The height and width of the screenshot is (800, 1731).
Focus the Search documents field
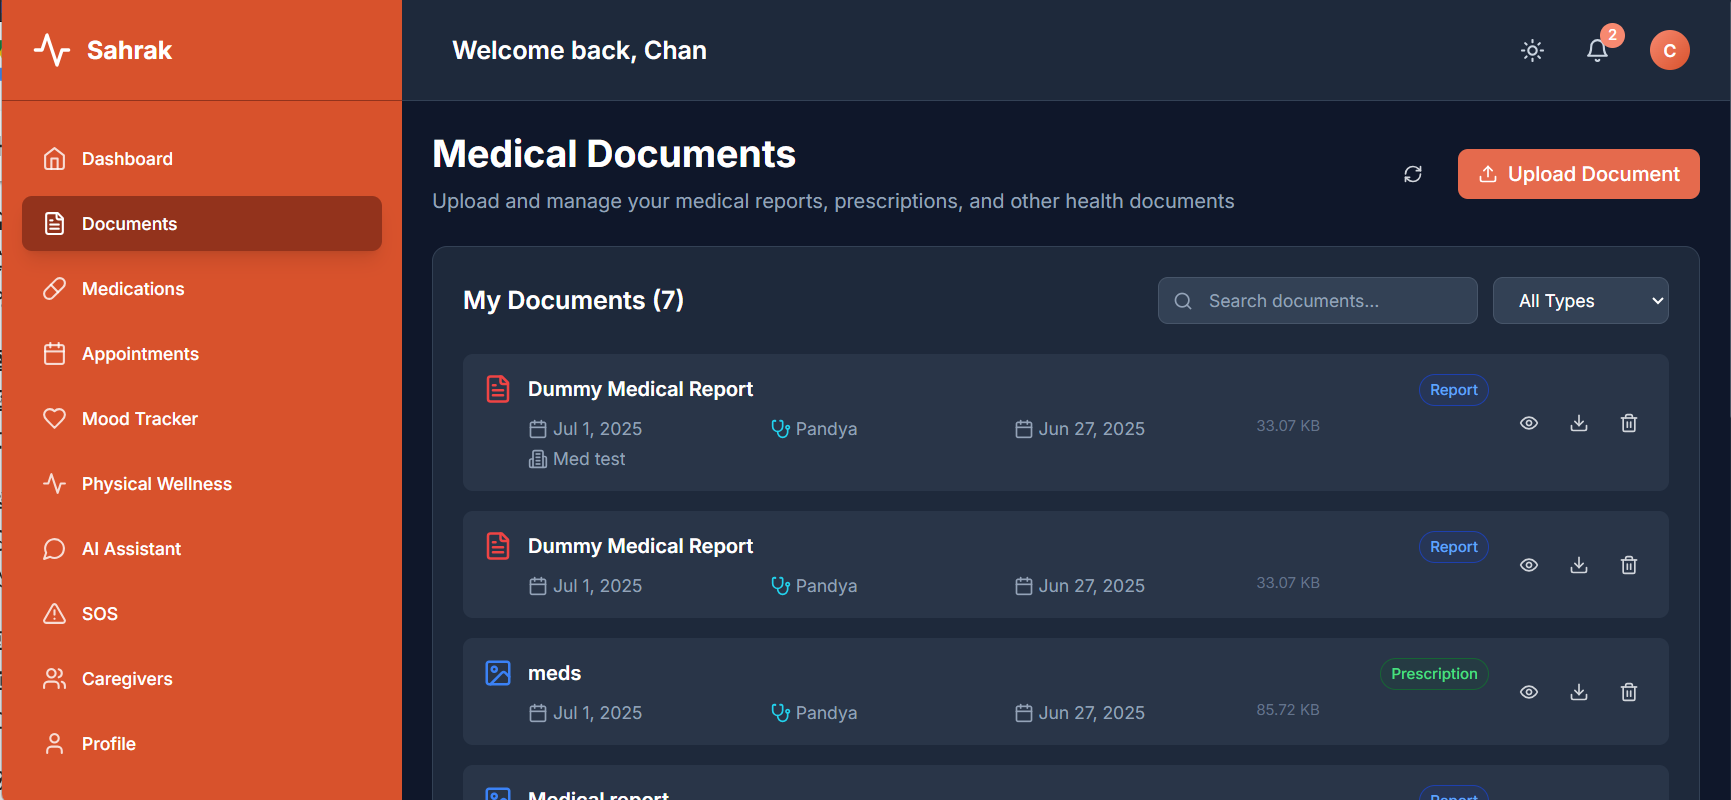pyautogui.click(x=1317, y=301)
